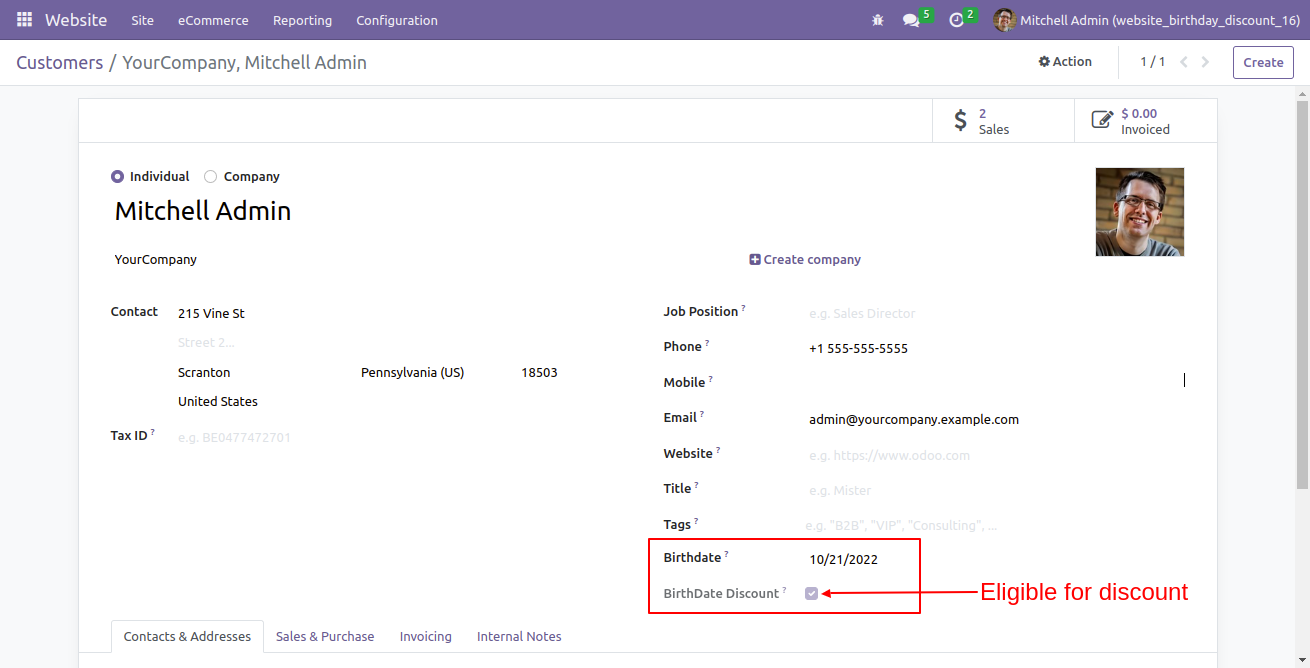Go to next record arrow
This screenshot has width=1310, height=668.
[1205, 62]
